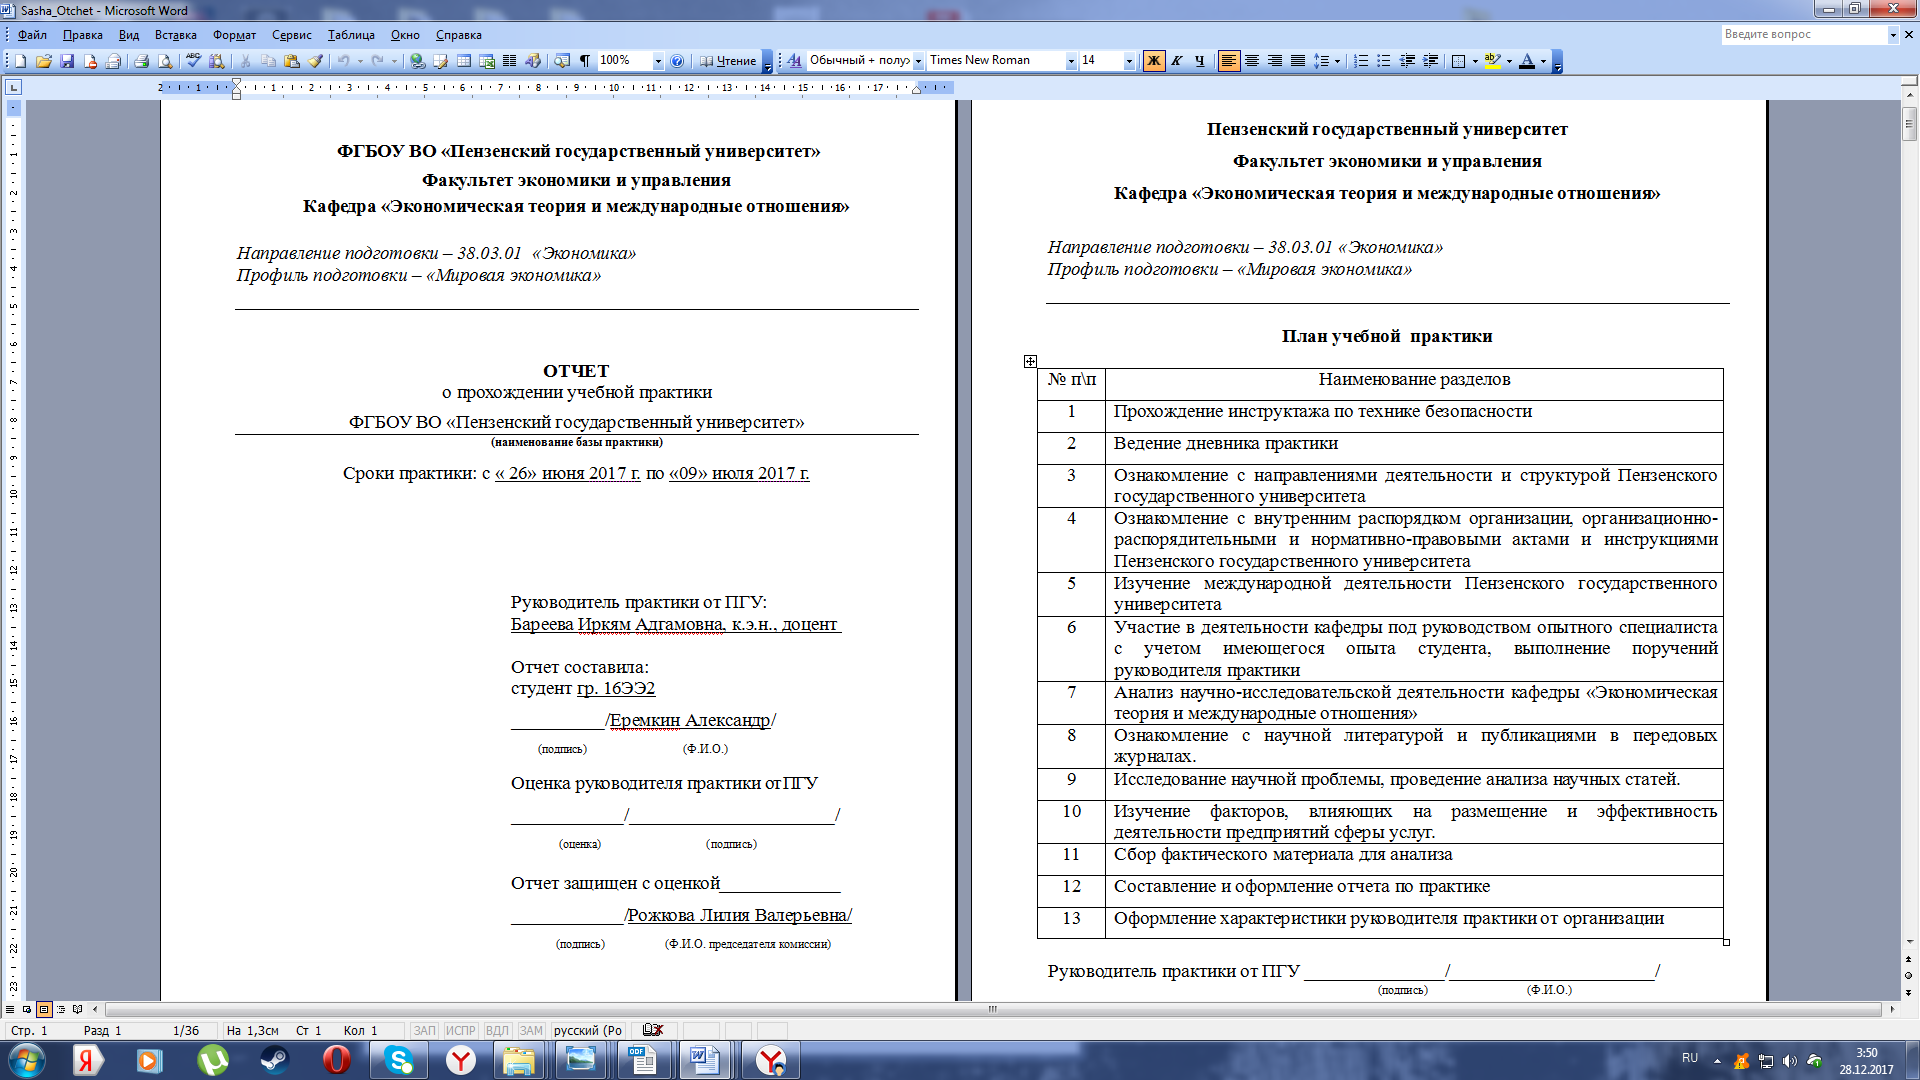Viewport: 1920px width, 1080px height.
Task: Open the Styles and Formatting pane icon
Action: click(x=794, y=61)
